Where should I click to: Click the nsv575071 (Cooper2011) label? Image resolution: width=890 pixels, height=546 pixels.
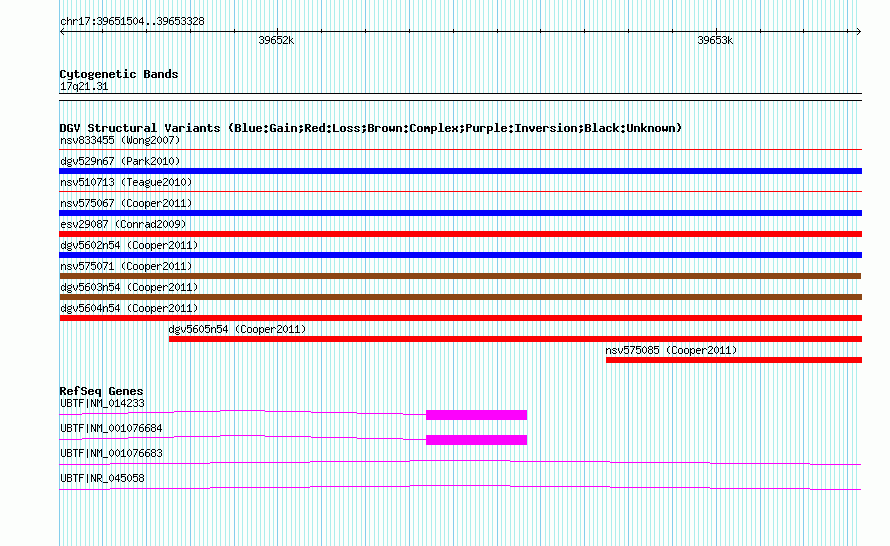tap(126, 266)
